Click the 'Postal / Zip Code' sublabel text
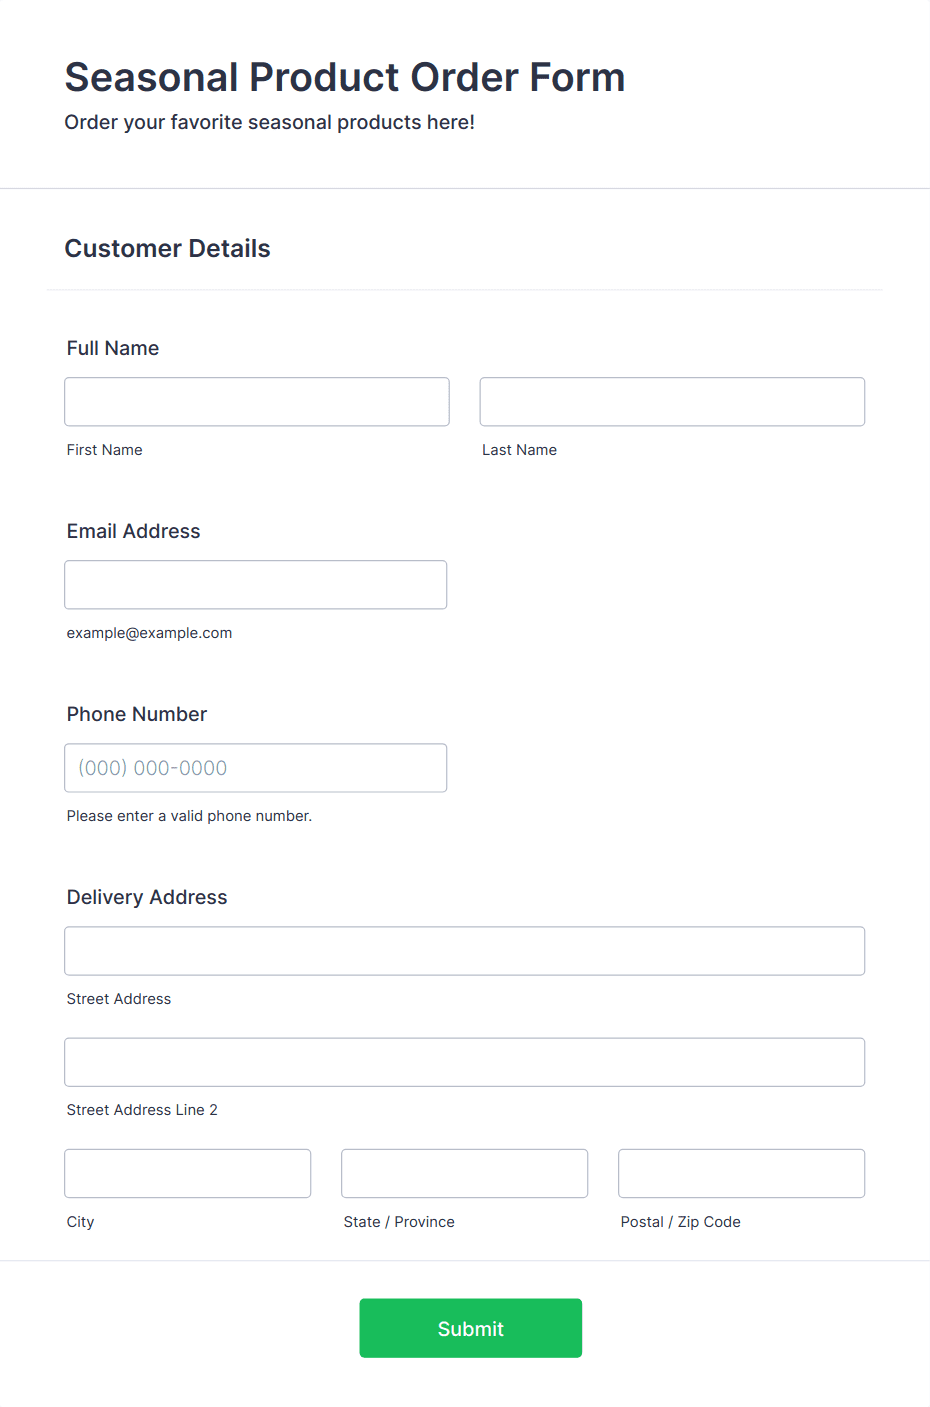 [681, 1222]
